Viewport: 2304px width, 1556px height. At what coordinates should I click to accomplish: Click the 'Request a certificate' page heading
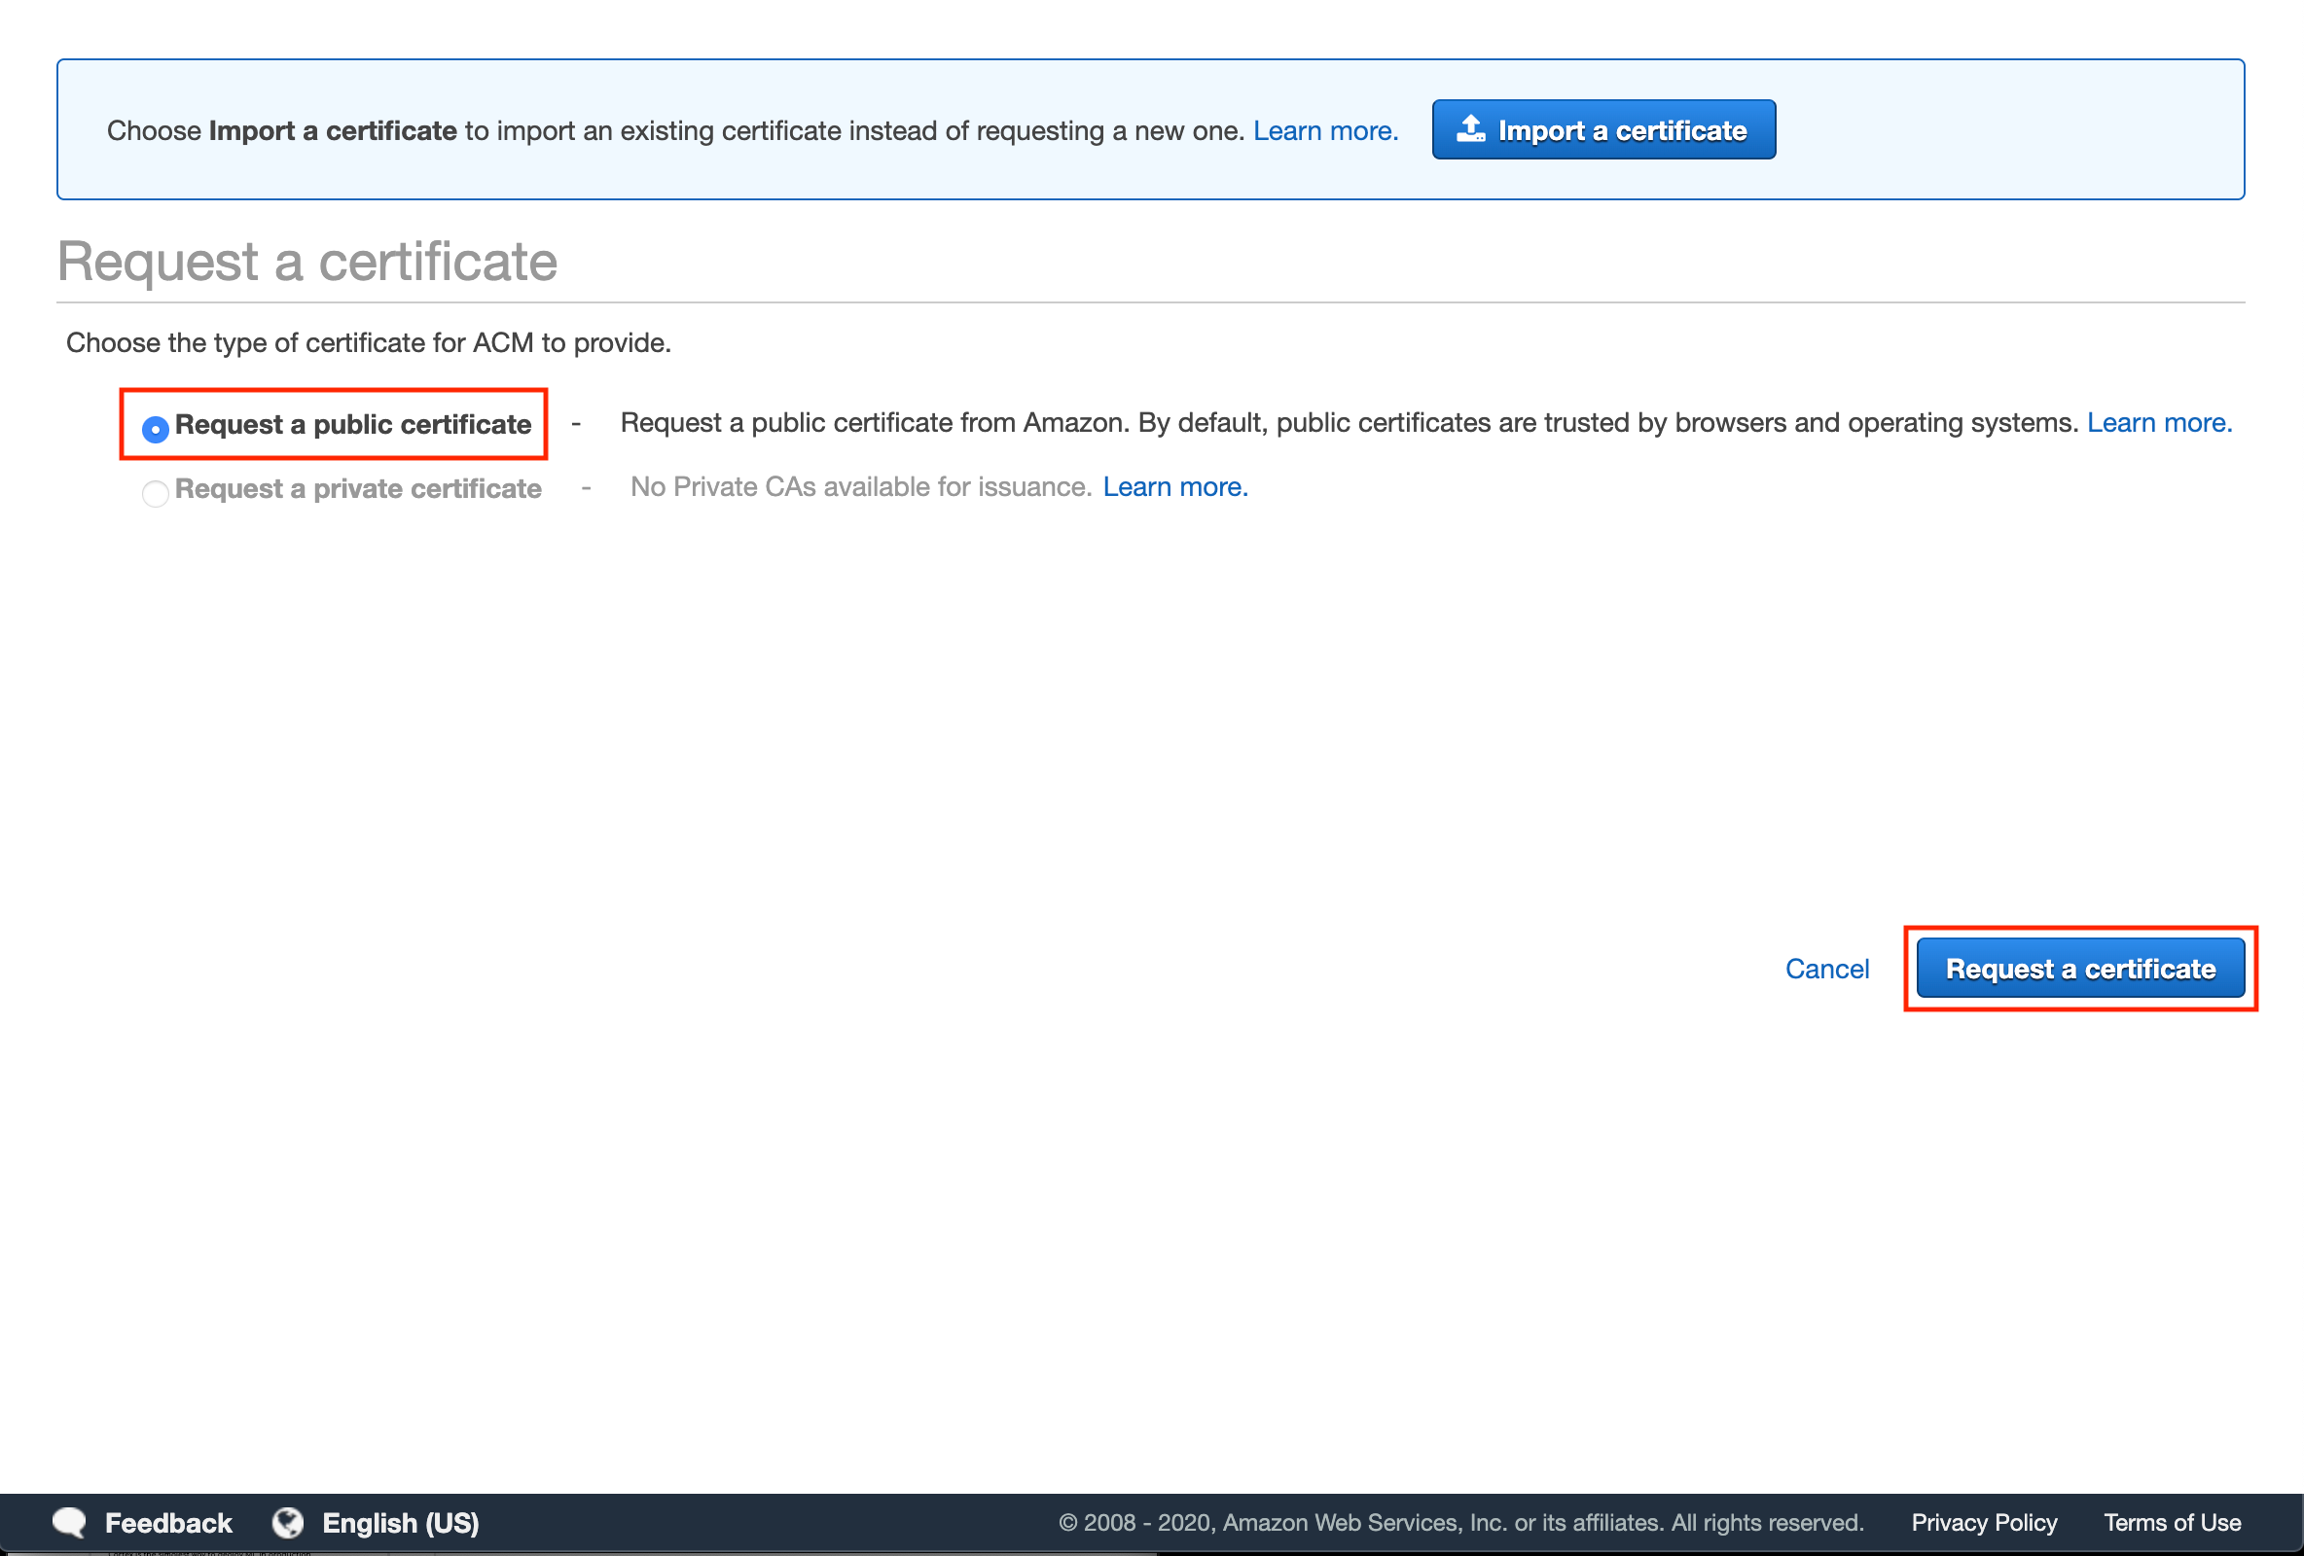click(x=307, y=261)
